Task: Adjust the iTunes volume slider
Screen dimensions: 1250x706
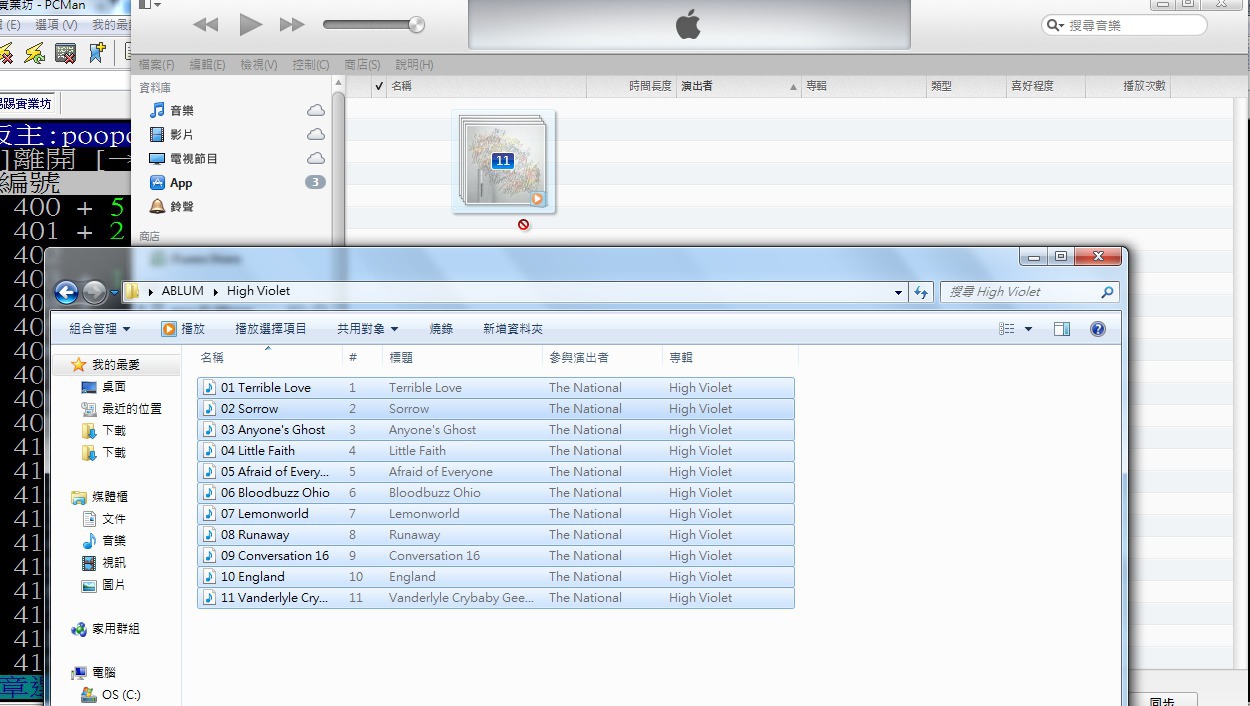Action: tap(374, 25)
